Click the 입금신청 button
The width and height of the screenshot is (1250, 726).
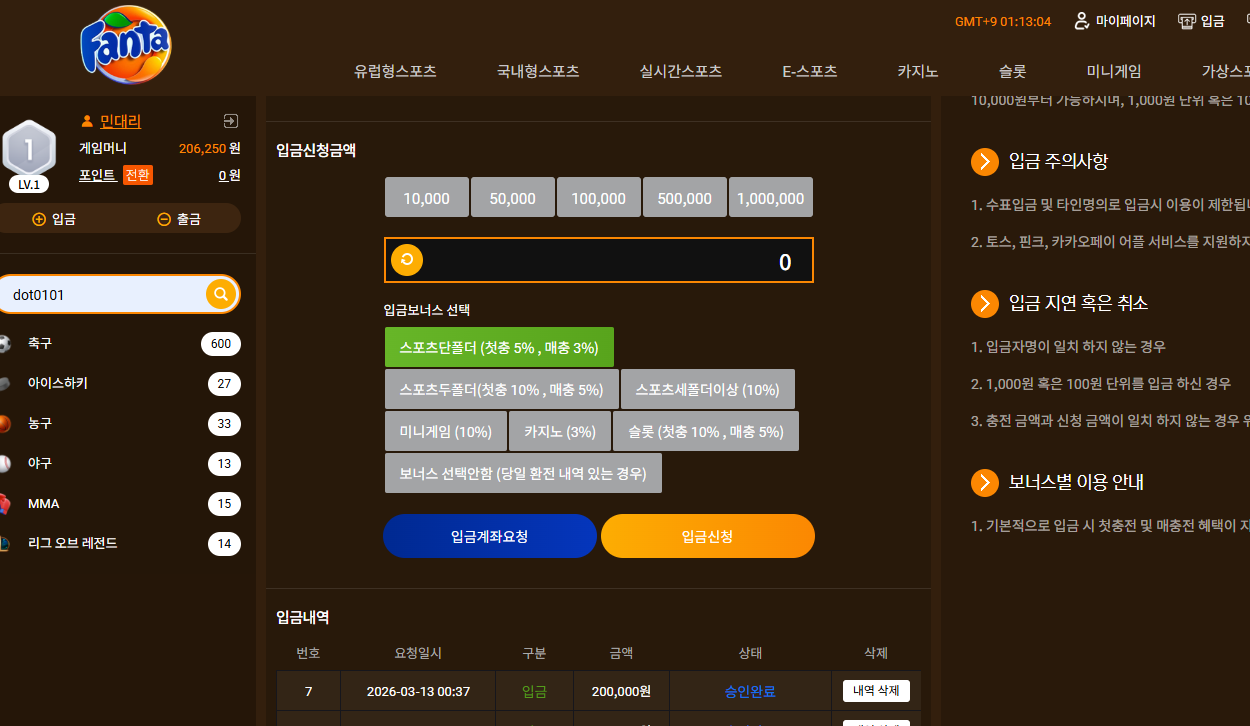coord(708,536)
